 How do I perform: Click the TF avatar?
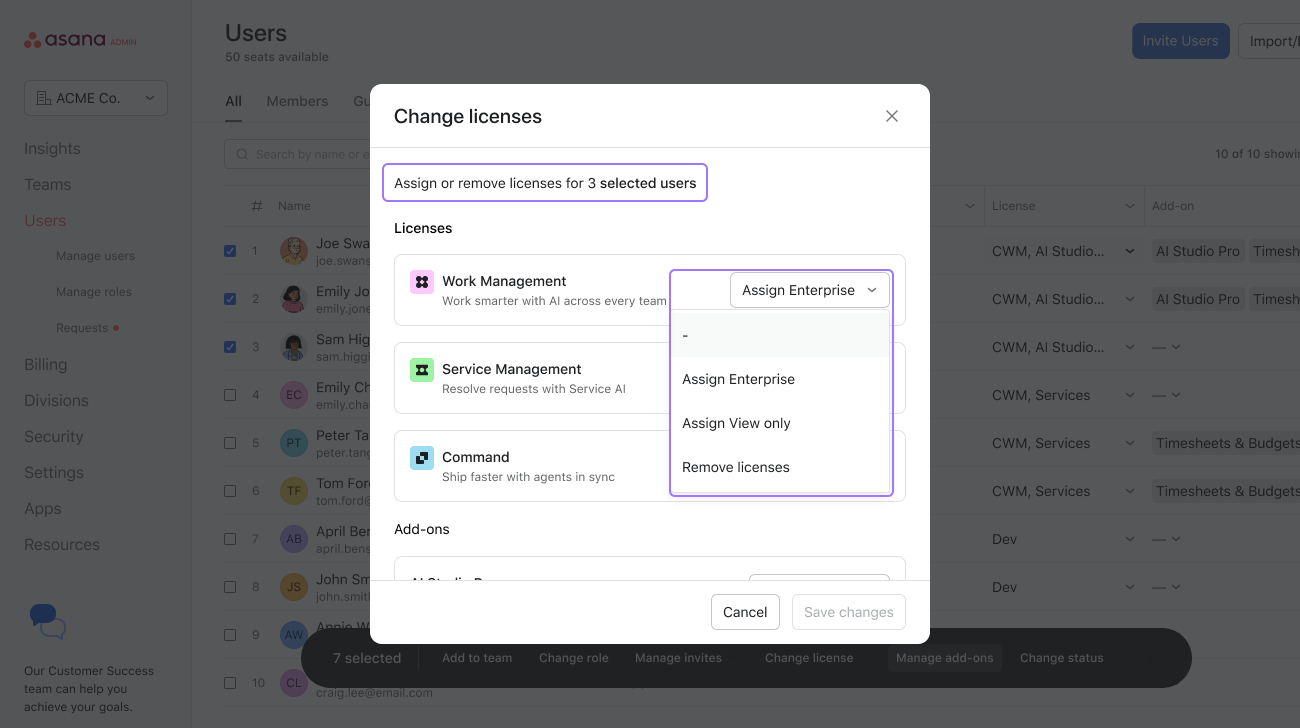[x=294, y=491]
